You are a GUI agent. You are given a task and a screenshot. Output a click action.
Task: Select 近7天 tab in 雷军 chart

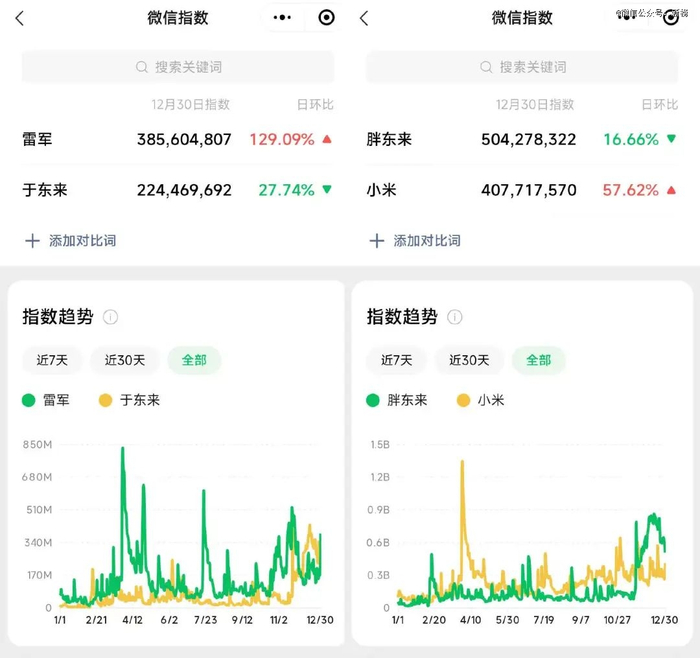coord(52,360)
